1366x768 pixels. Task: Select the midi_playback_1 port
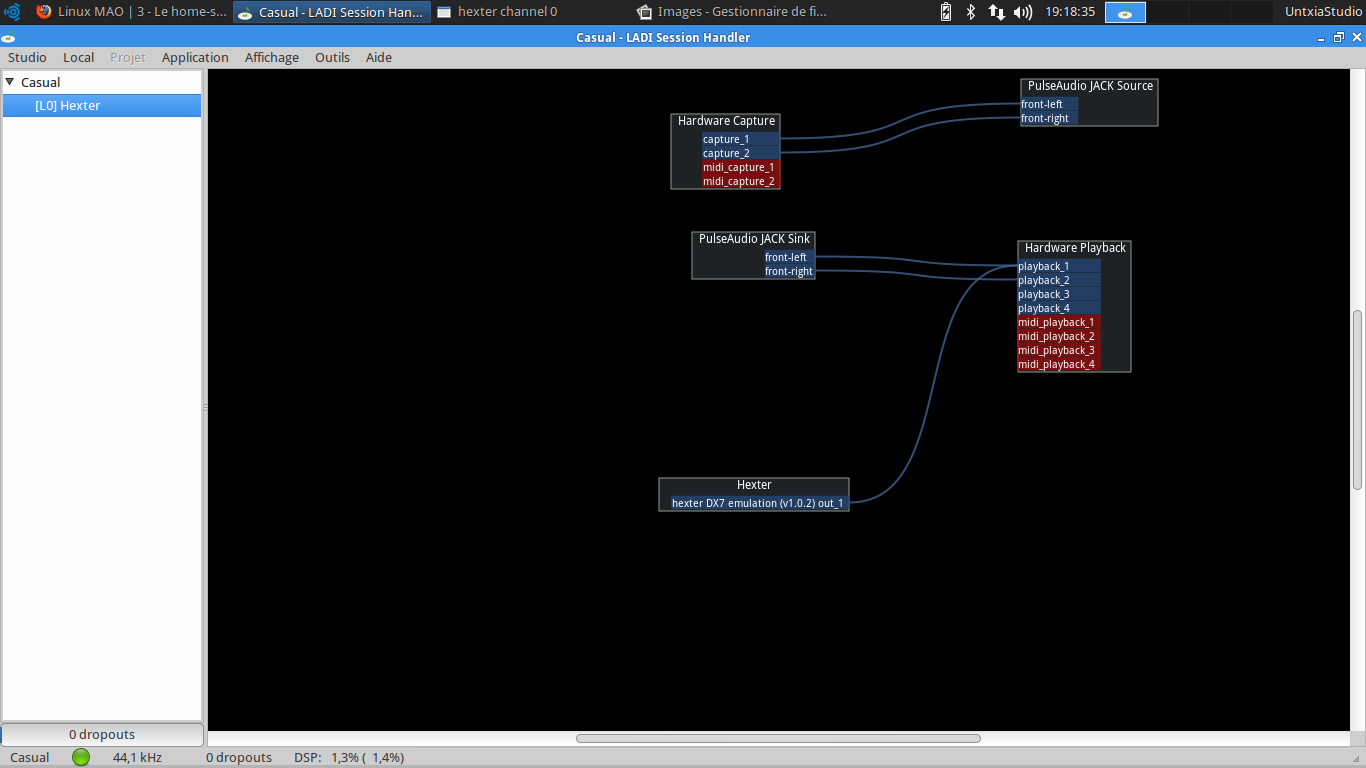click(1059, 322)
